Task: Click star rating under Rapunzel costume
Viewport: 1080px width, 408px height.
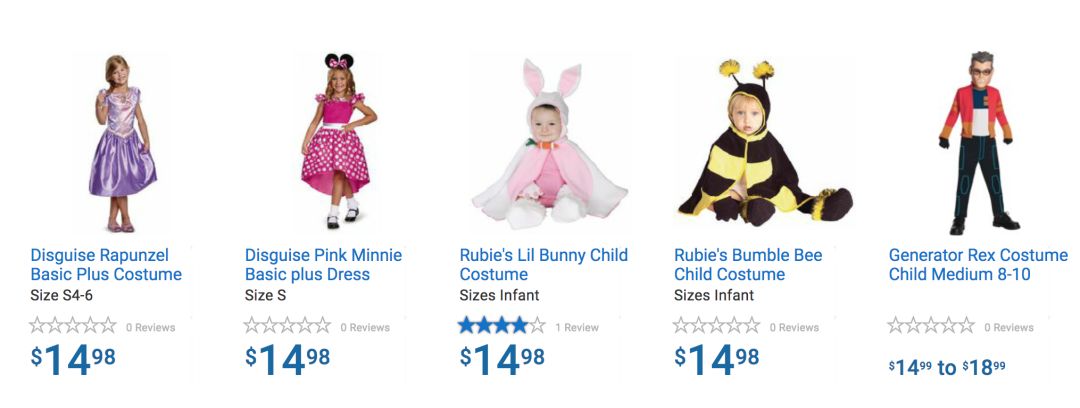Action: click(73, 326)
